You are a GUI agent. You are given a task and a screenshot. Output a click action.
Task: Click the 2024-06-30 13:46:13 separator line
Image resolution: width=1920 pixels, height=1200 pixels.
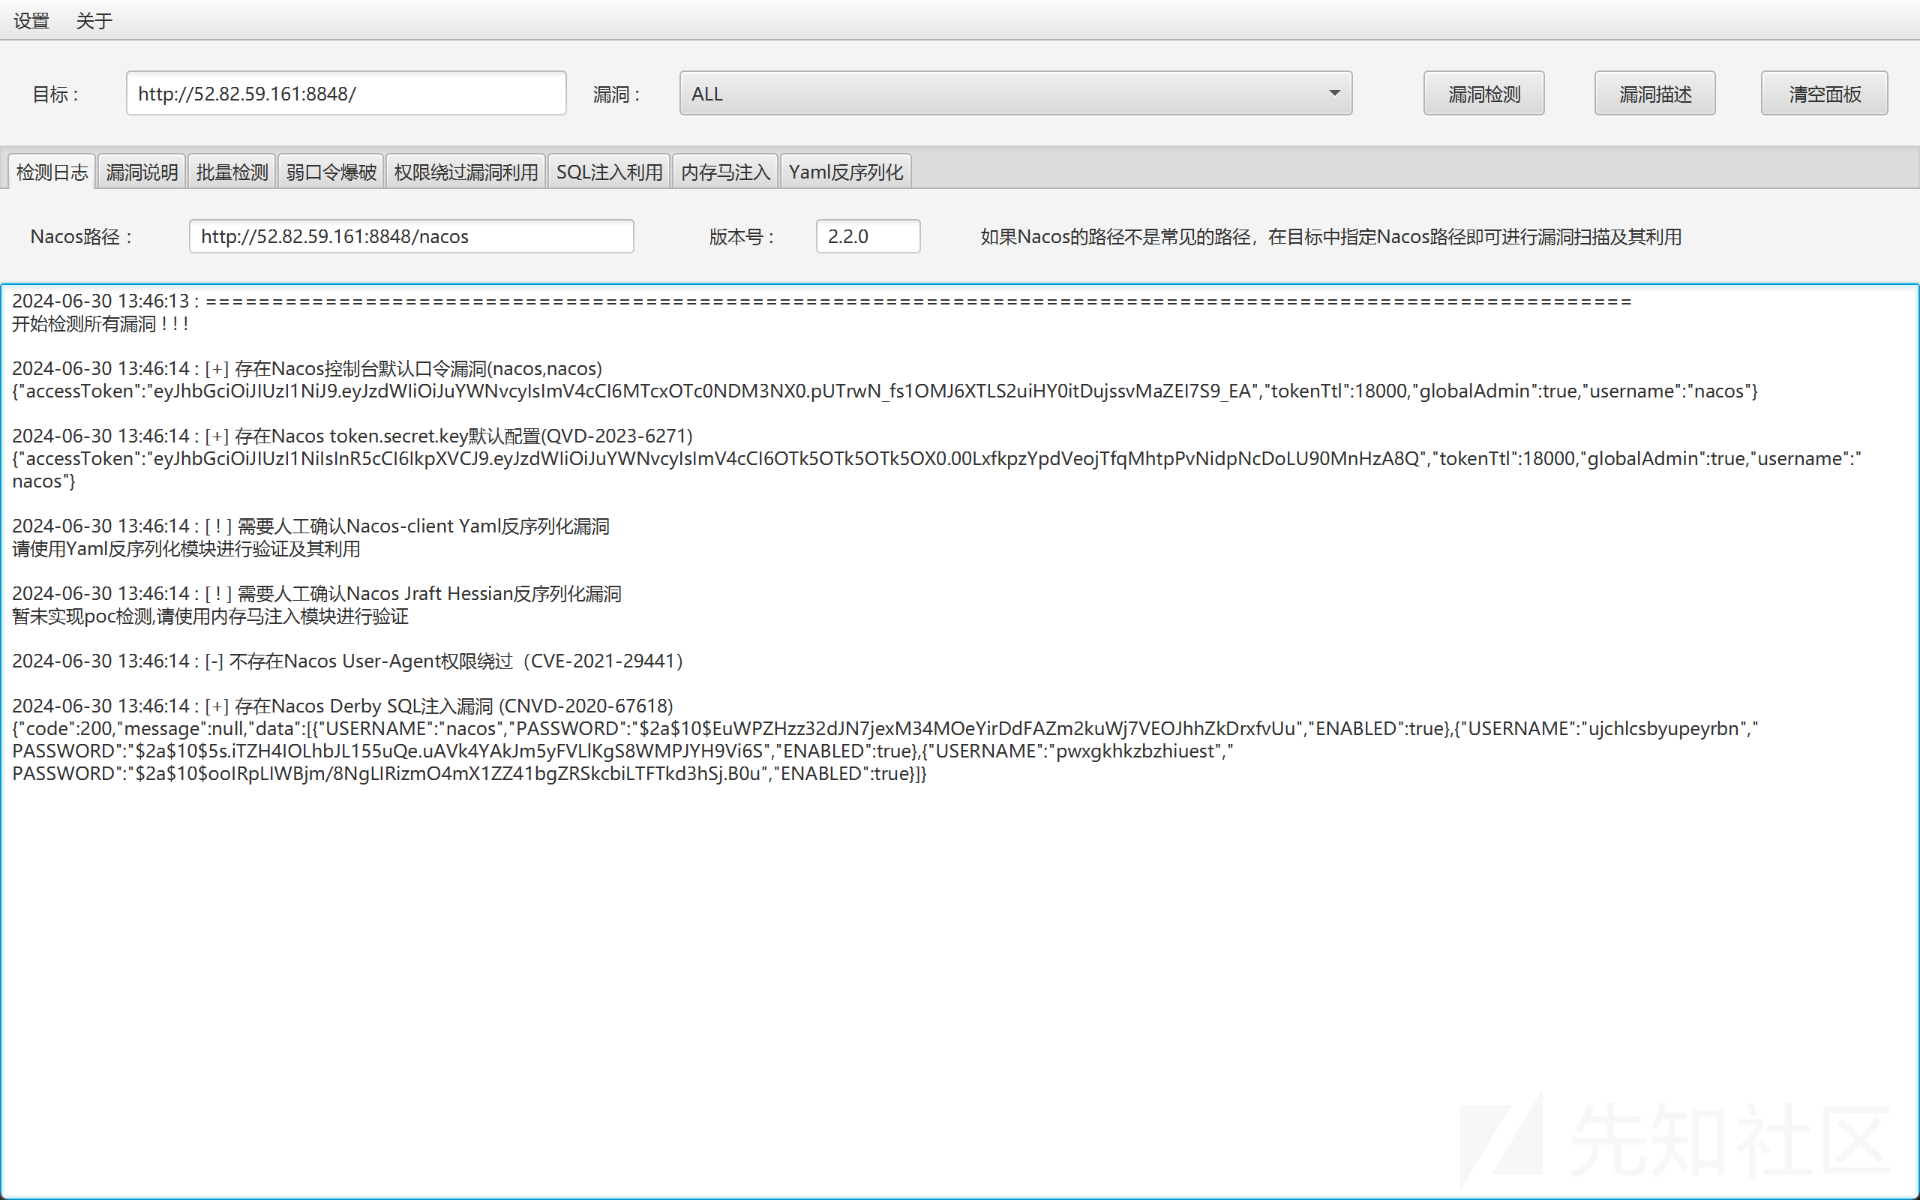pos(822,301)
